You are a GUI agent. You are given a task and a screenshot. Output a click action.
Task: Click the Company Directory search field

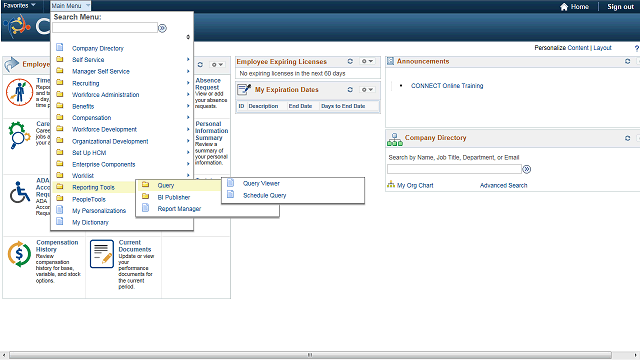454,169
